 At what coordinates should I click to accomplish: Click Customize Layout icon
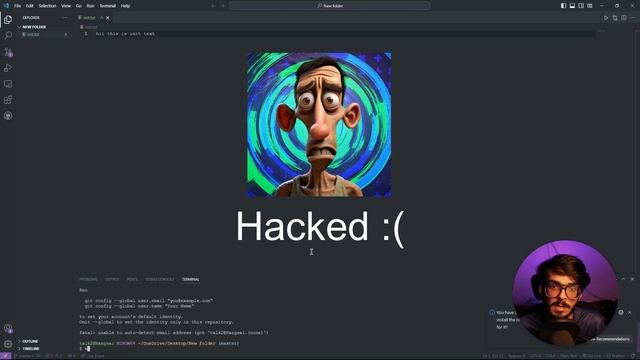pos(590,6)
